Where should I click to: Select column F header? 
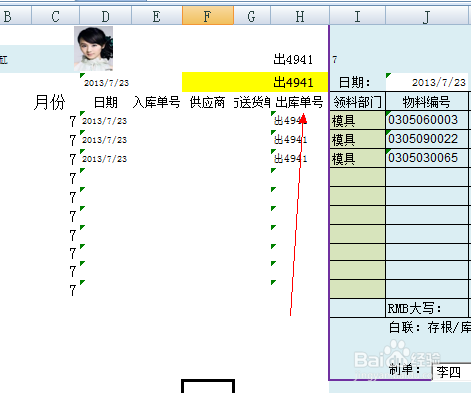[208, 16]
